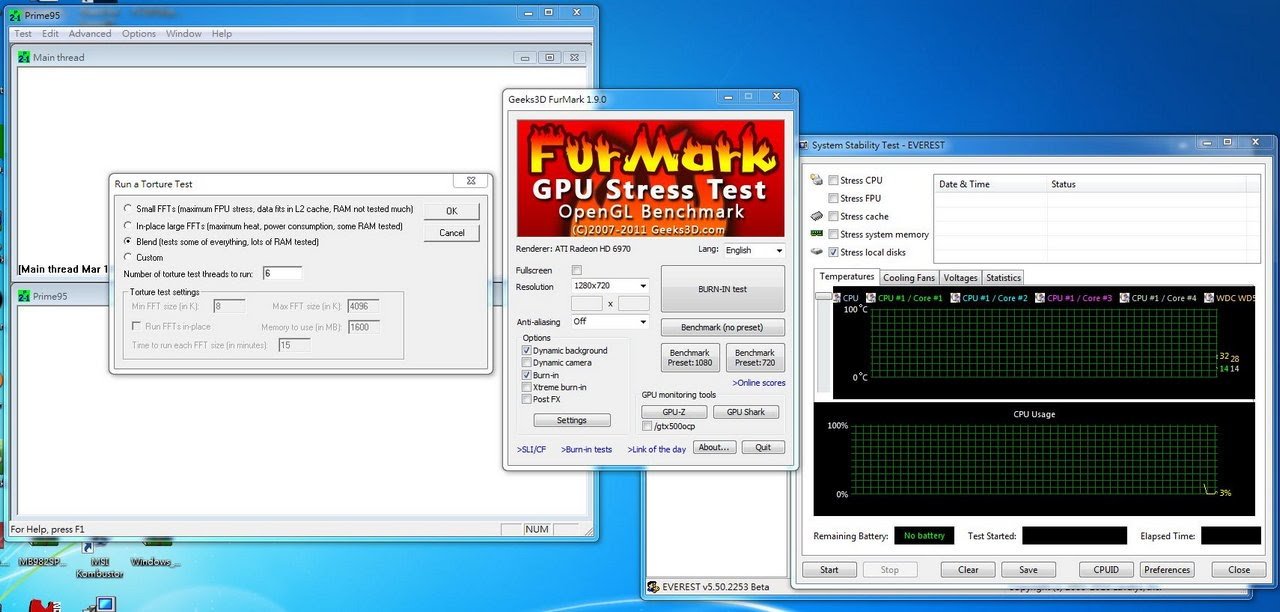Expand the Anti-aliasing dropdown

(609, 322)
